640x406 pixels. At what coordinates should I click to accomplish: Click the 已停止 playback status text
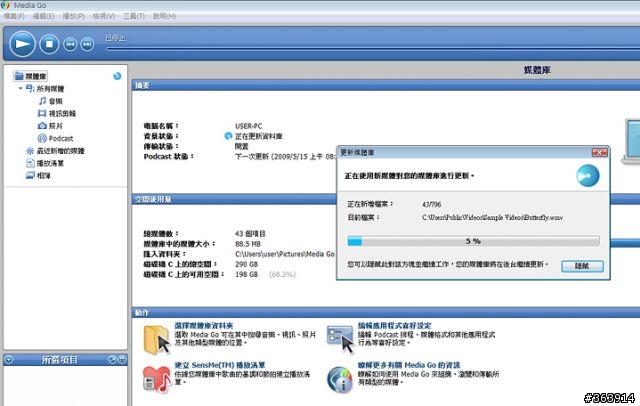tap(116, 38)
